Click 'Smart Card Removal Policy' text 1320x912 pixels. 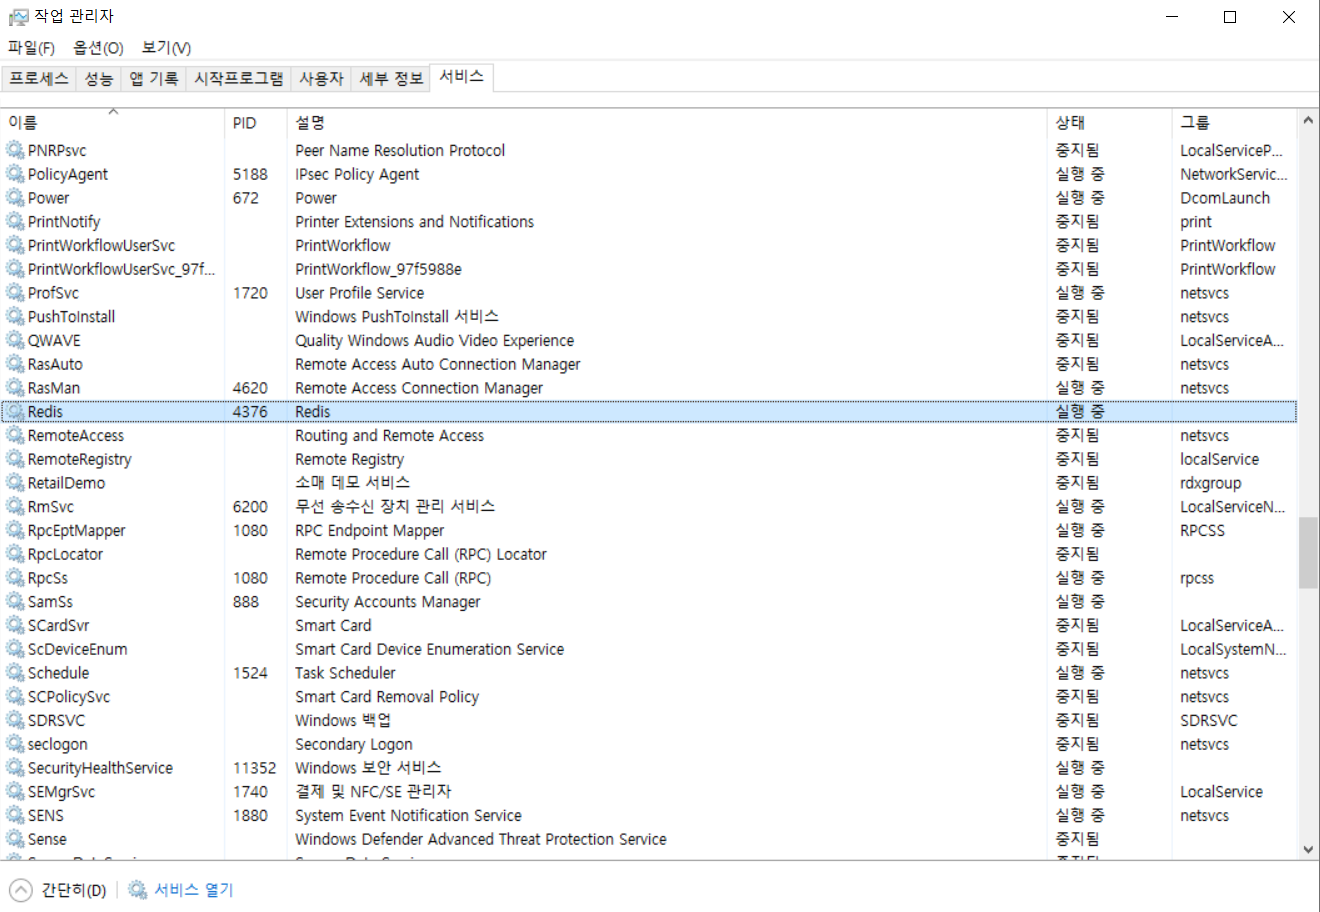(387, 697)
